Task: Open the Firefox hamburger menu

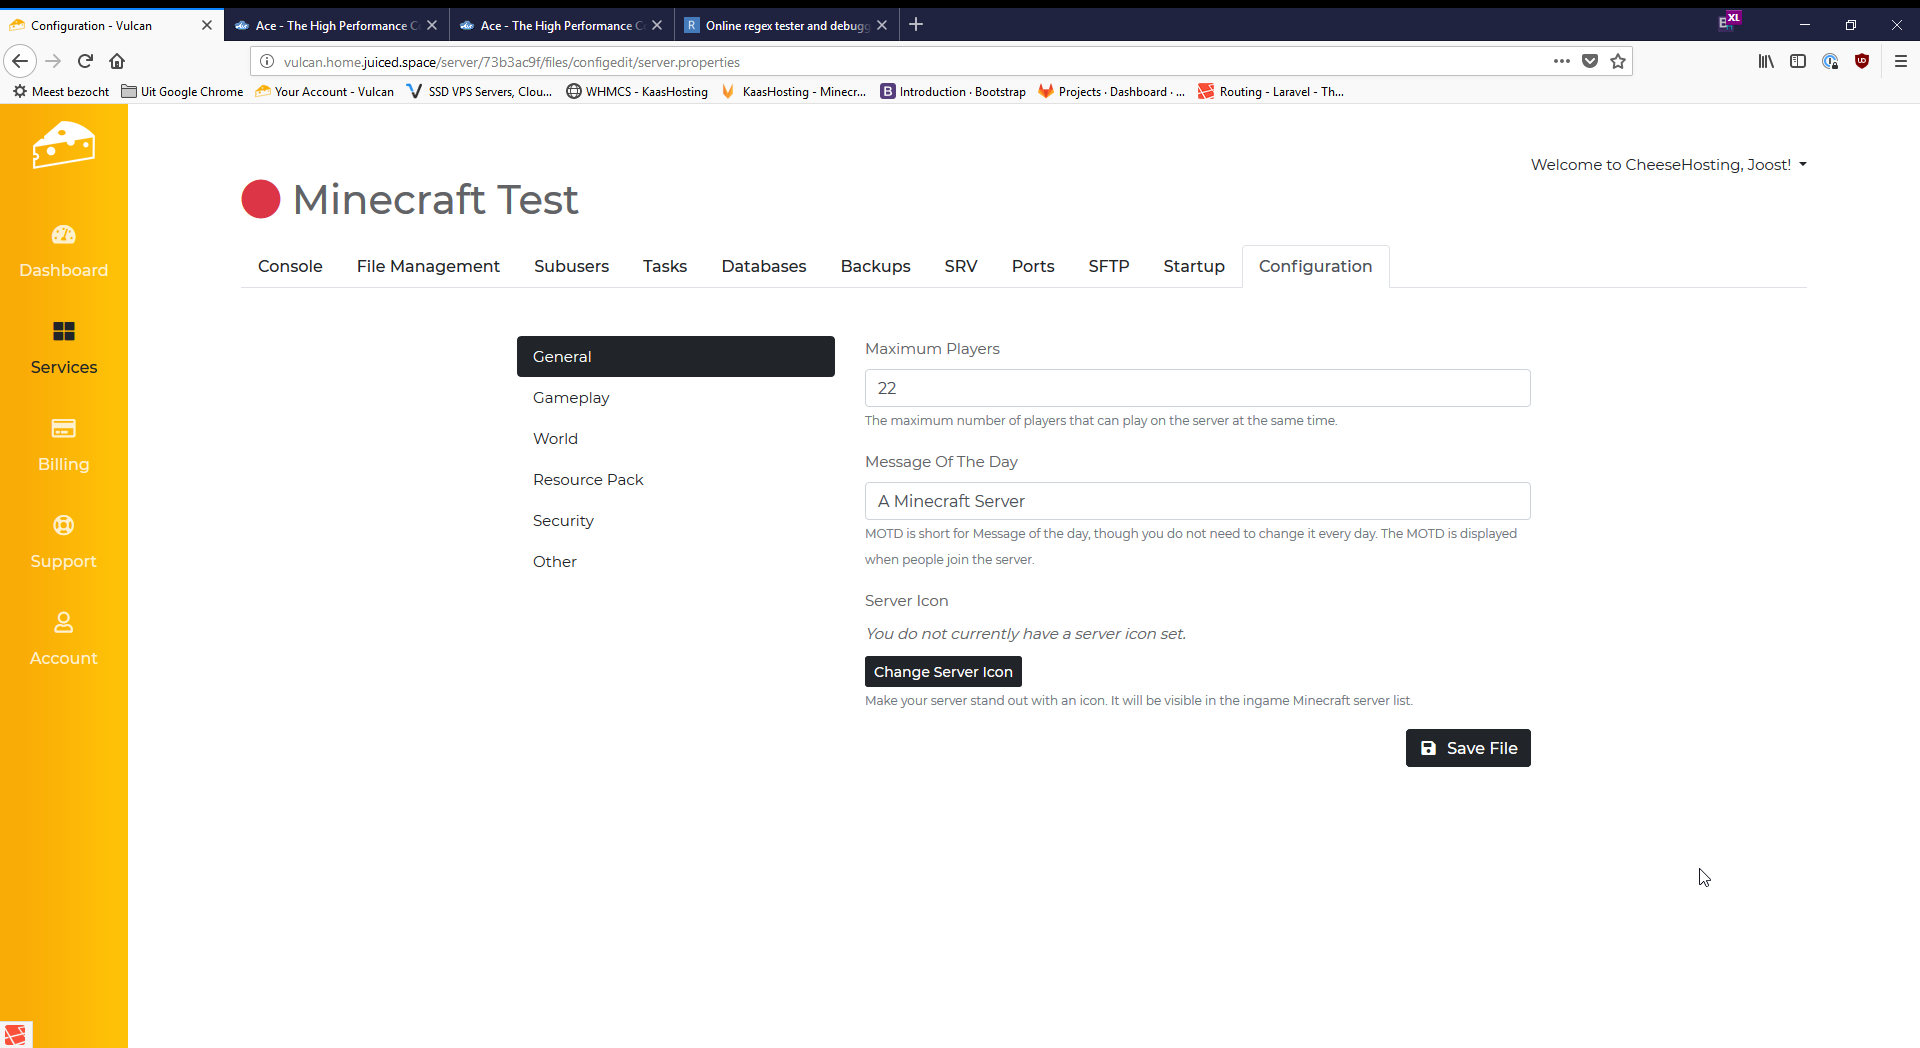Action: click(x=1900, y=62)
